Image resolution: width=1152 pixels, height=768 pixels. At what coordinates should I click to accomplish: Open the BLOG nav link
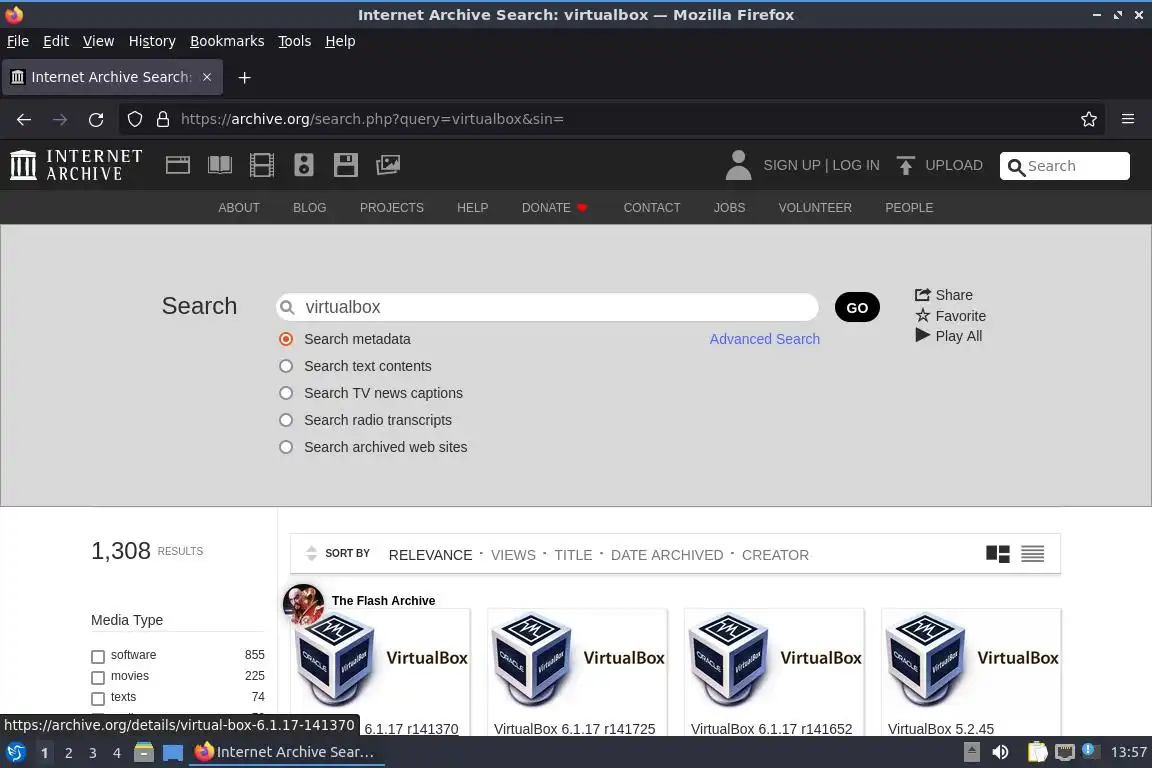(309, 208)
